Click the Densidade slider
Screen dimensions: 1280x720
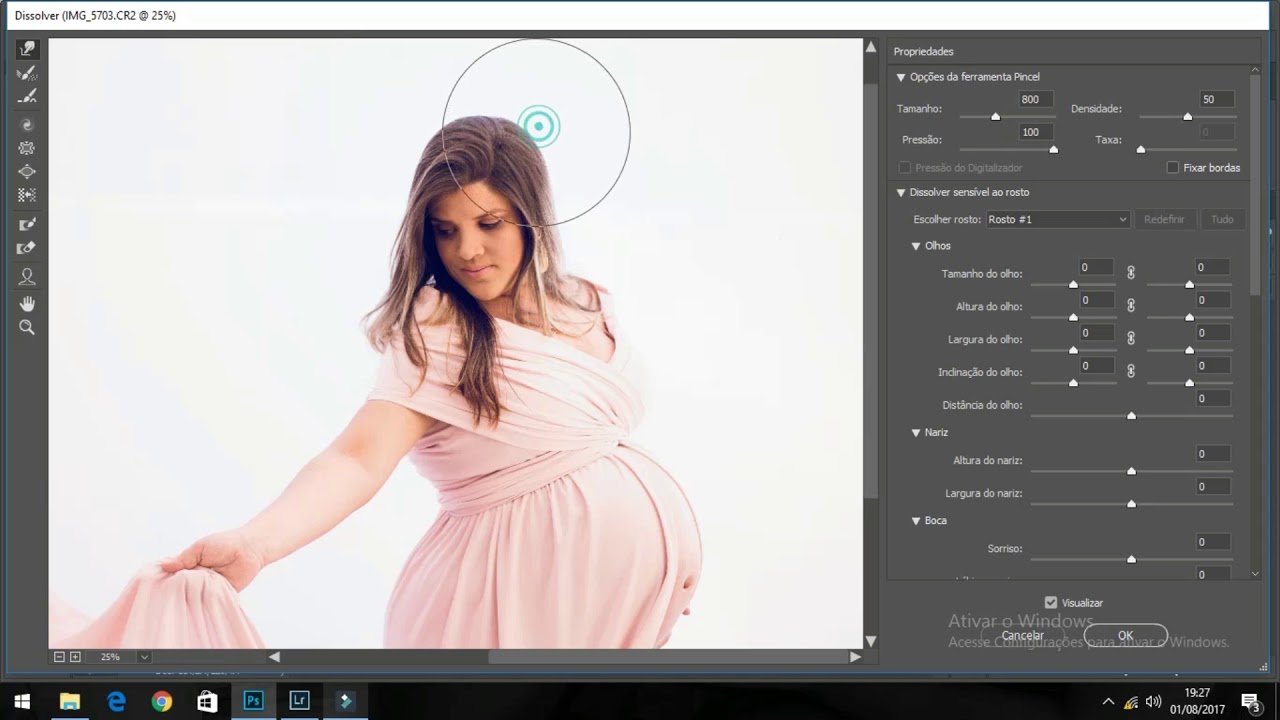tap(1186, 117)
